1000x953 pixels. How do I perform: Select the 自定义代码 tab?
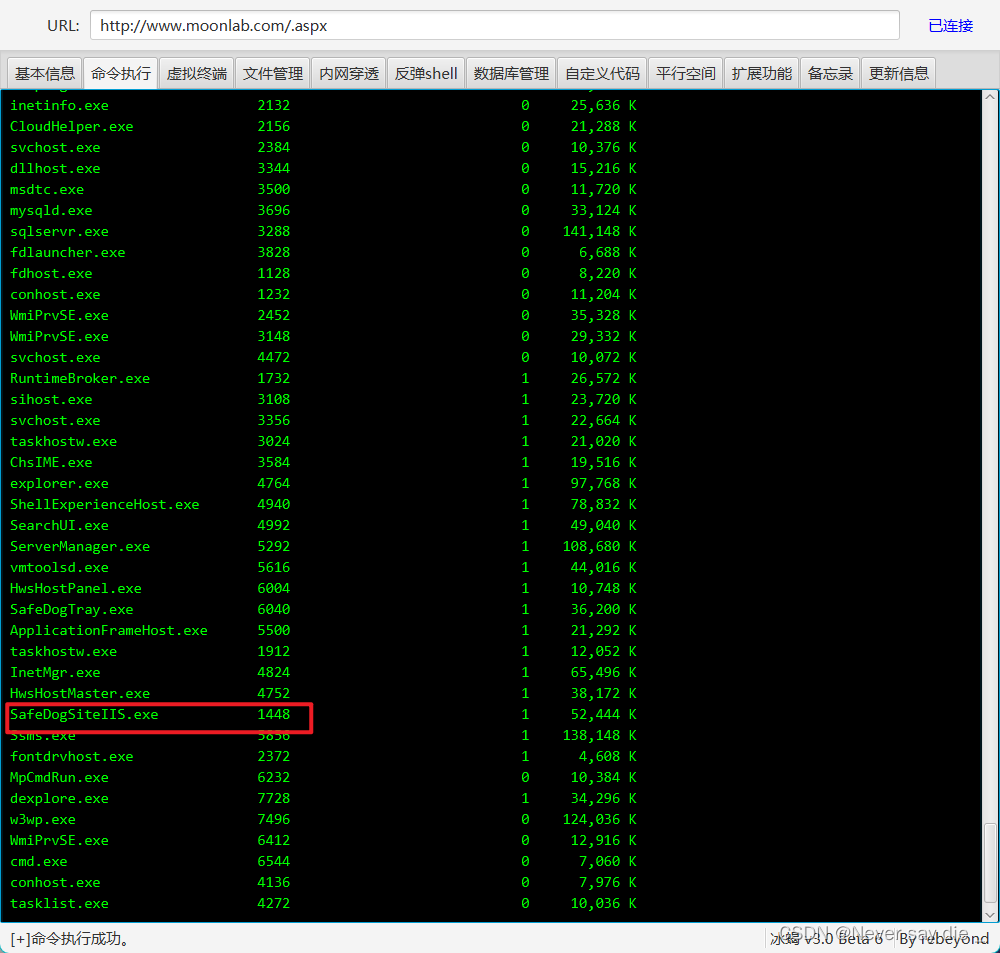[602, 73]
